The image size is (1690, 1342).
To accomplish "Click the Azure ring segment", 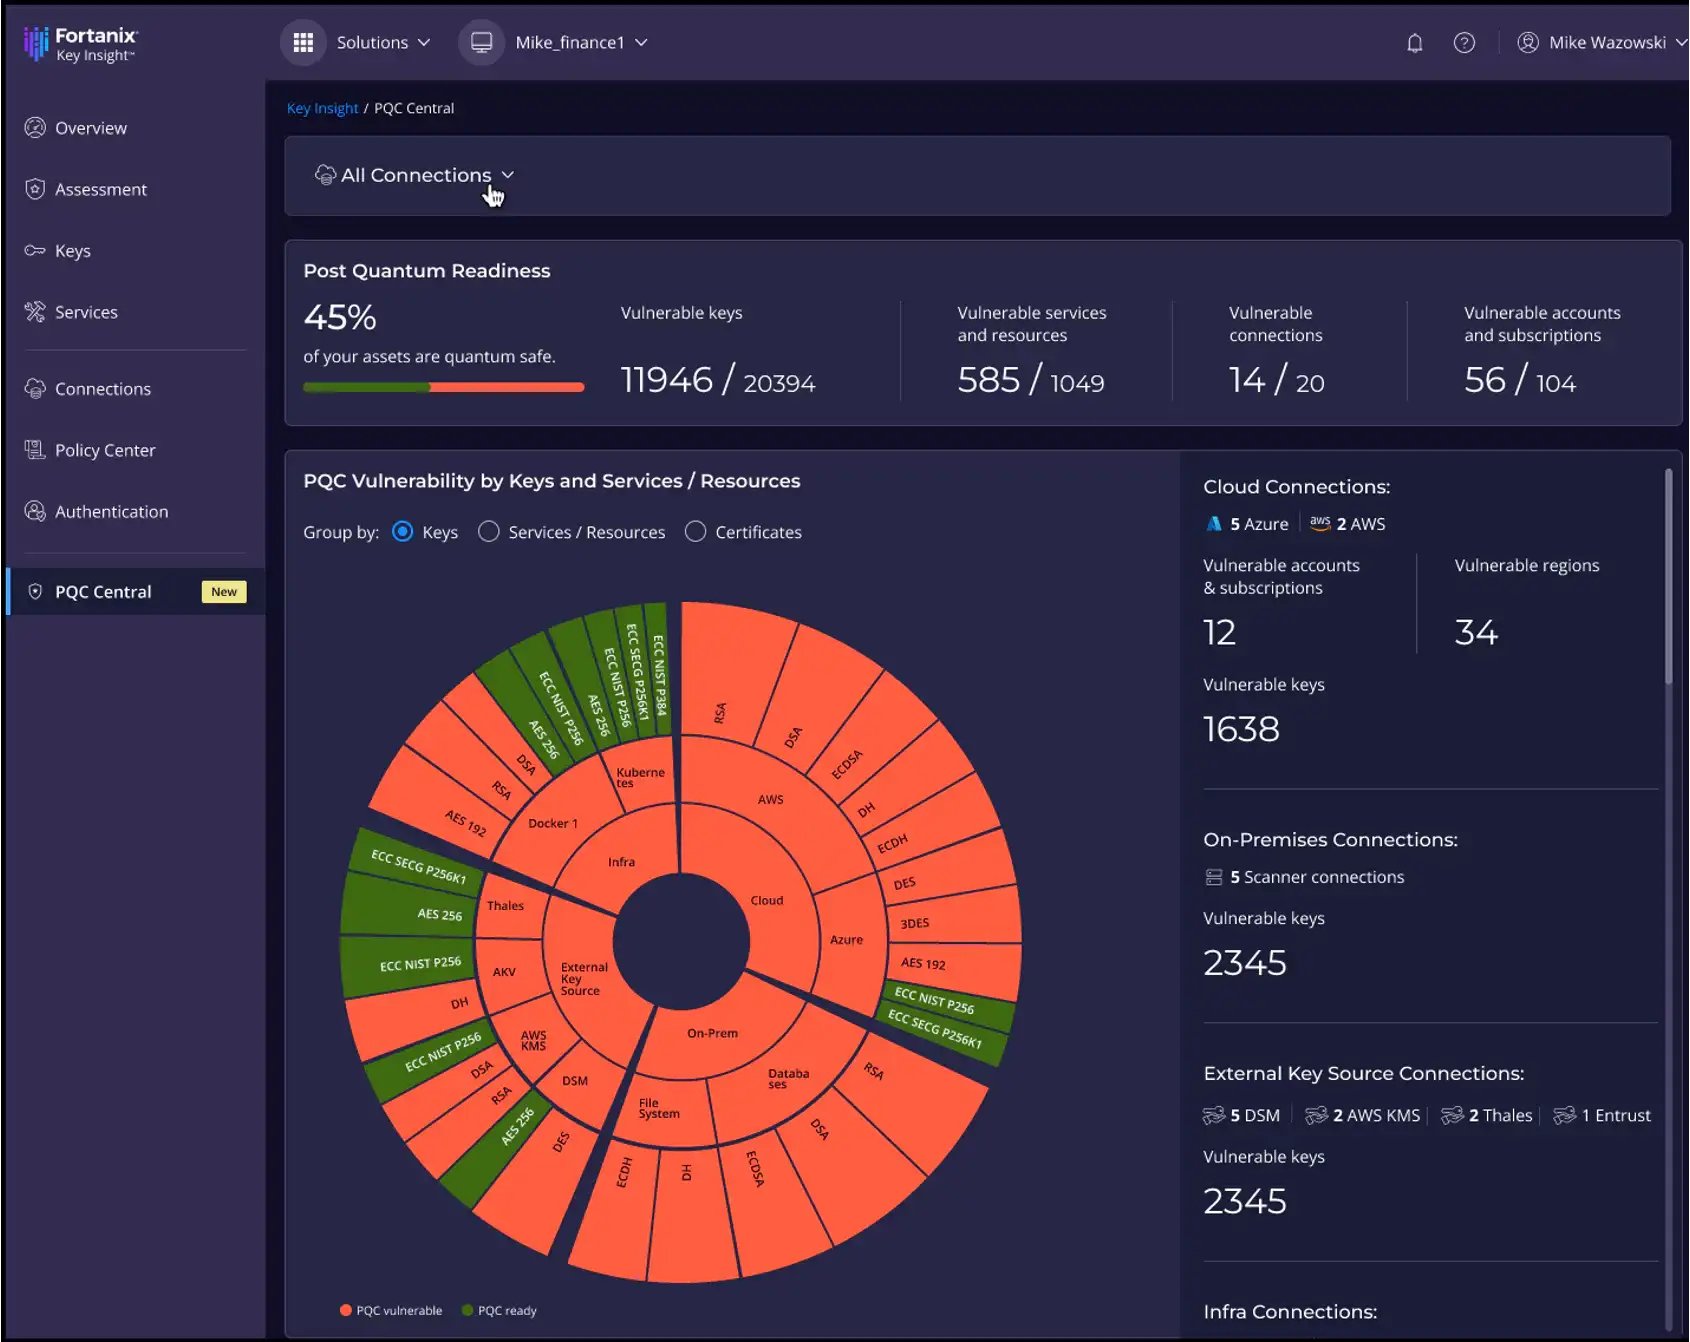I will [846, 940].
